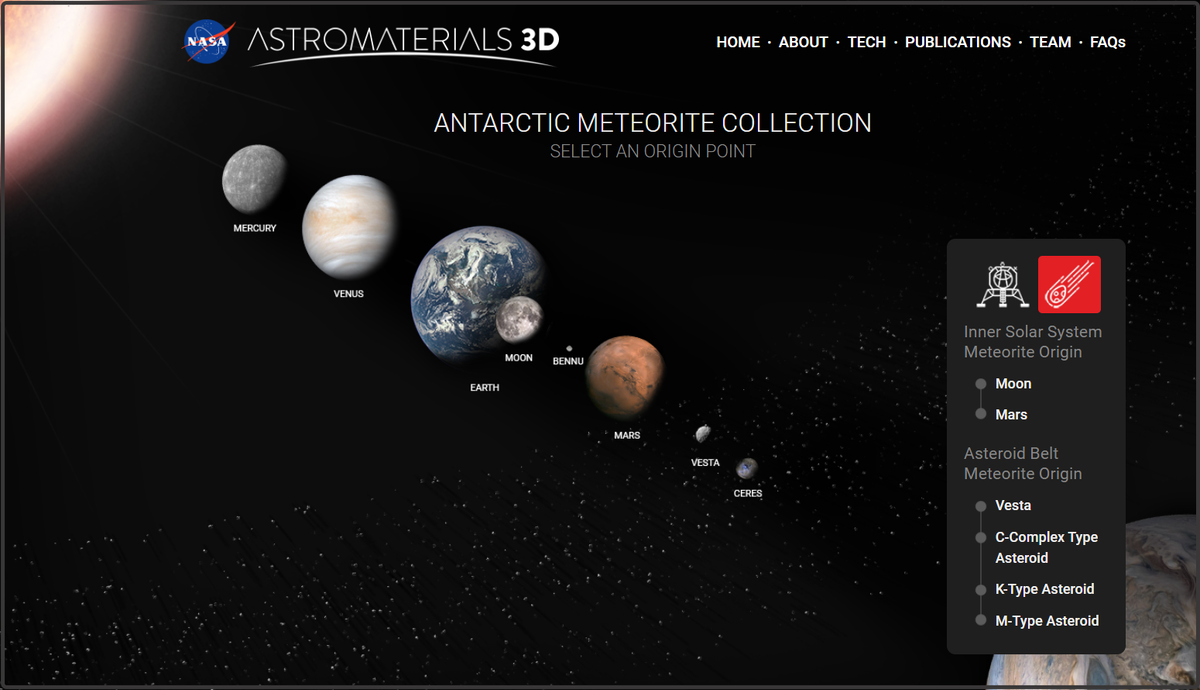Click the CERES text label
The height and width of the screenshot is (690, 1200).
tap(748, 493)
